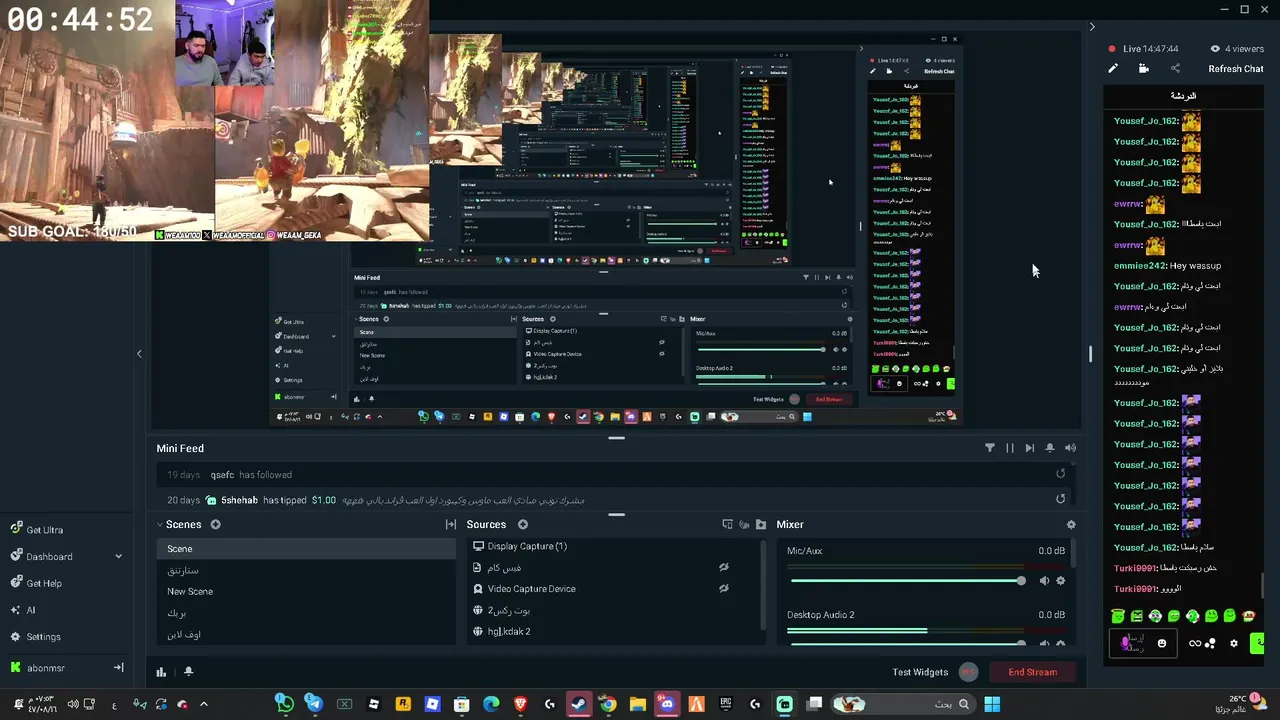The image size is (1280, 720).
Task: Click End Stream
Action: 1032,672
